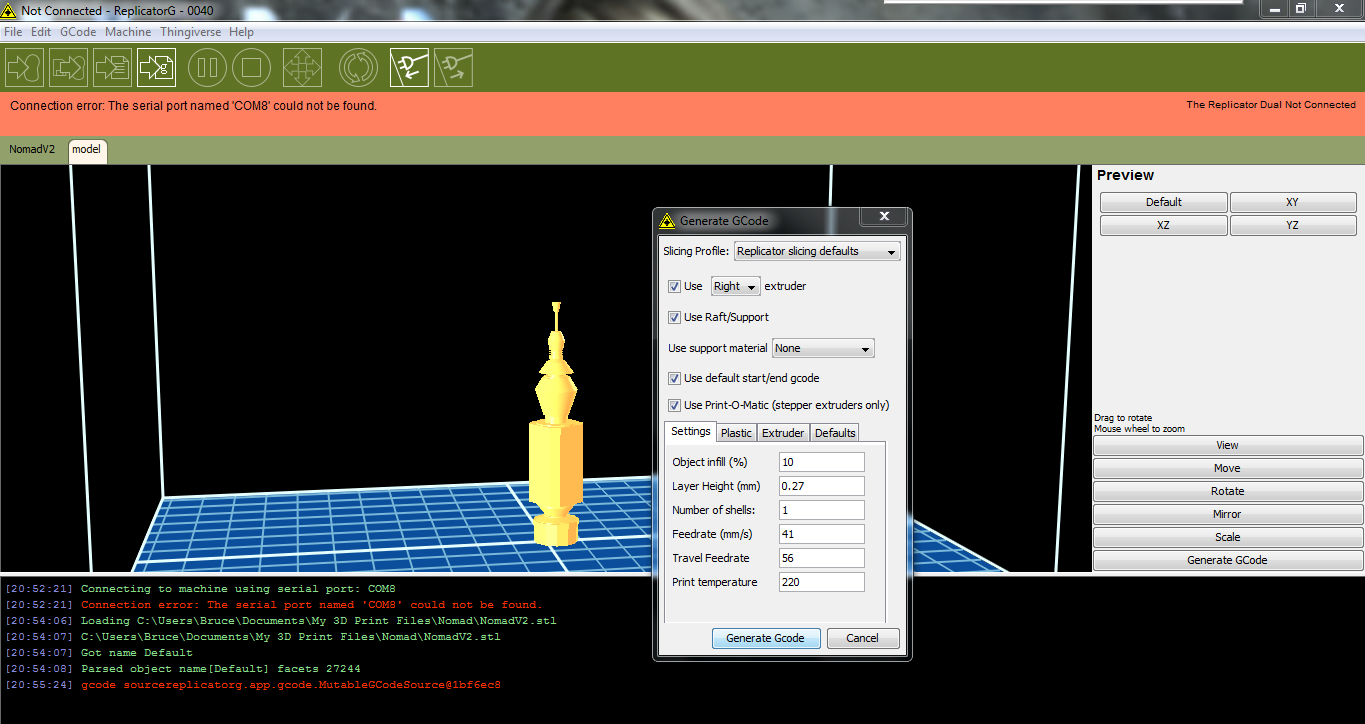Open the machine Control Panel icon
Screen dimensions: 1365x724
301,67
